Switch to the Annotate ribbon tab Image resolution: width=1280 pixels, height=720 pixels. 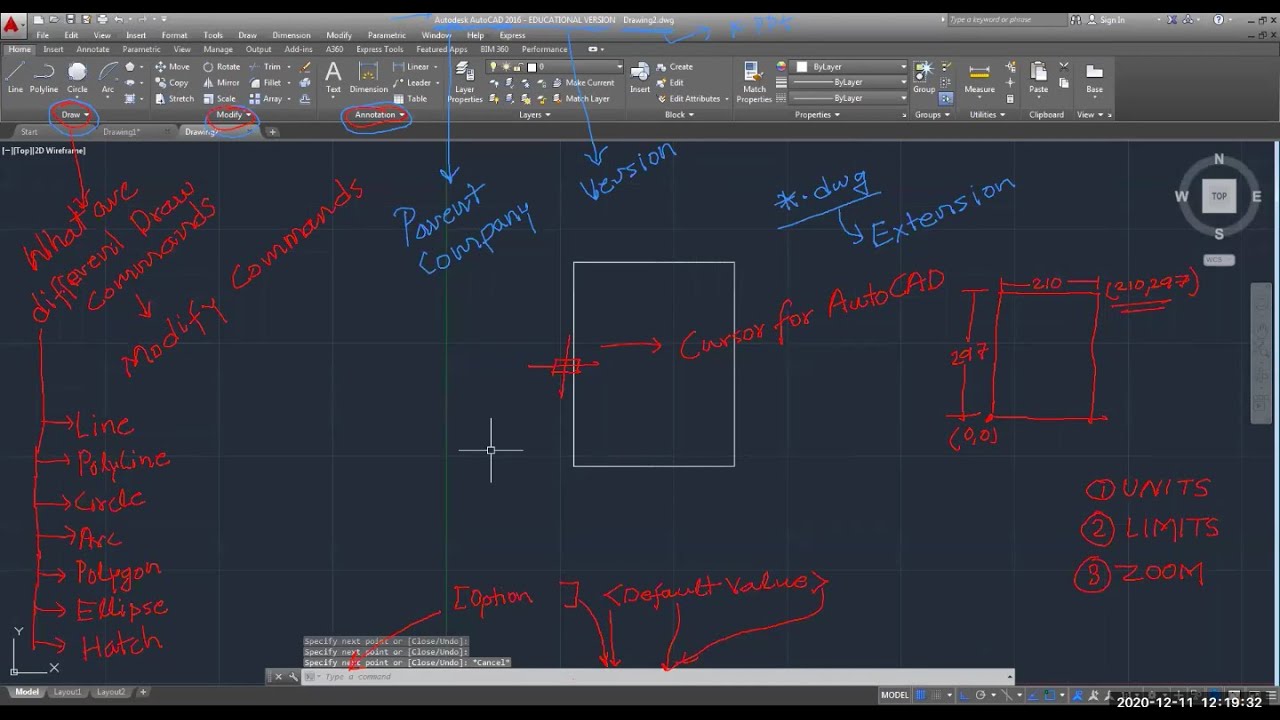point(93,49)
